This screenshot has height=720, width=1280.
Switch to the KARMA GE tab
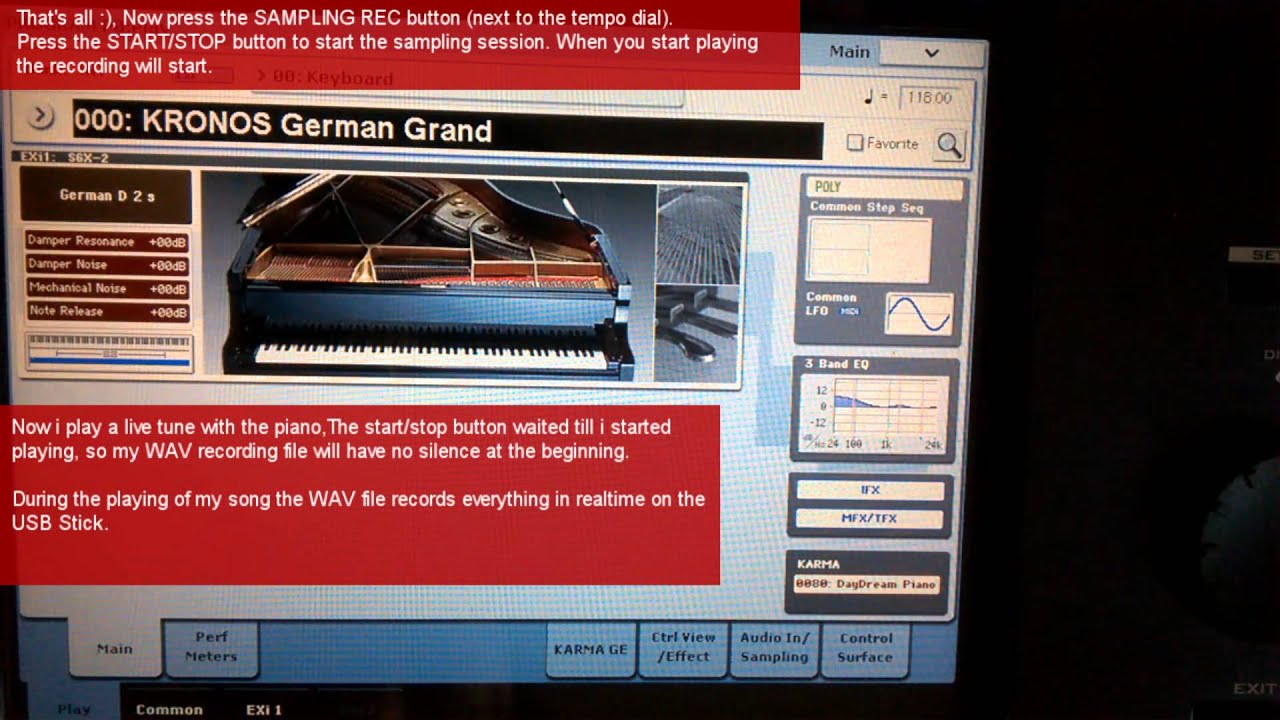(x=590, y=649)
